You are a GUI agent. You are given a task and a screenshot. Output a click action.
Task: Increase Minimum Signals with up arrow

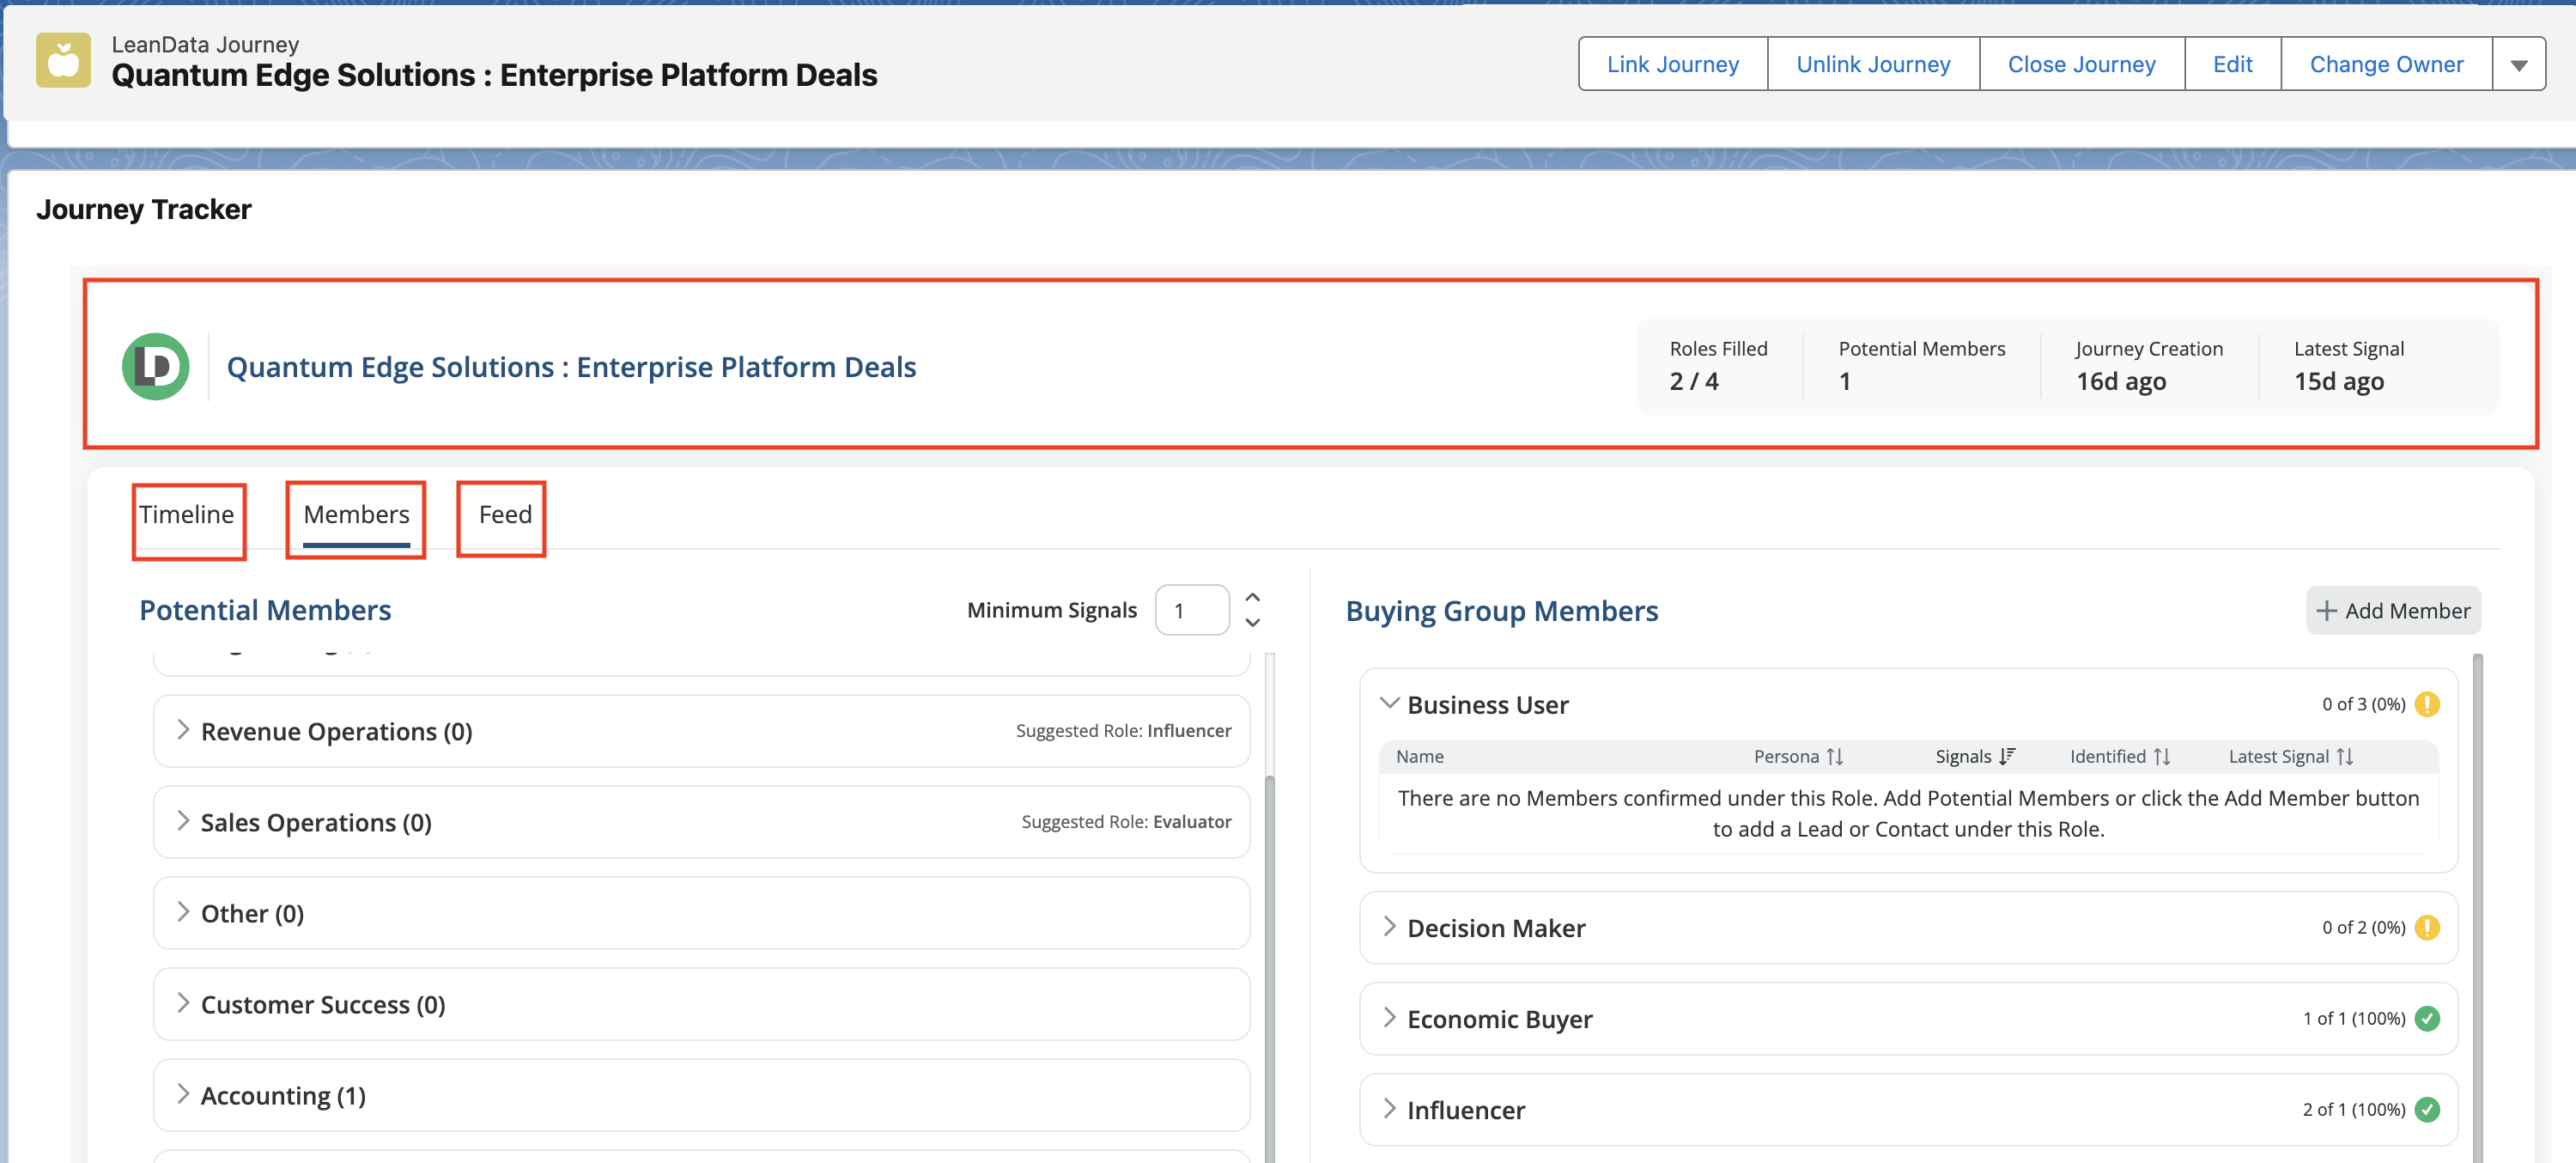point(1252,597)
